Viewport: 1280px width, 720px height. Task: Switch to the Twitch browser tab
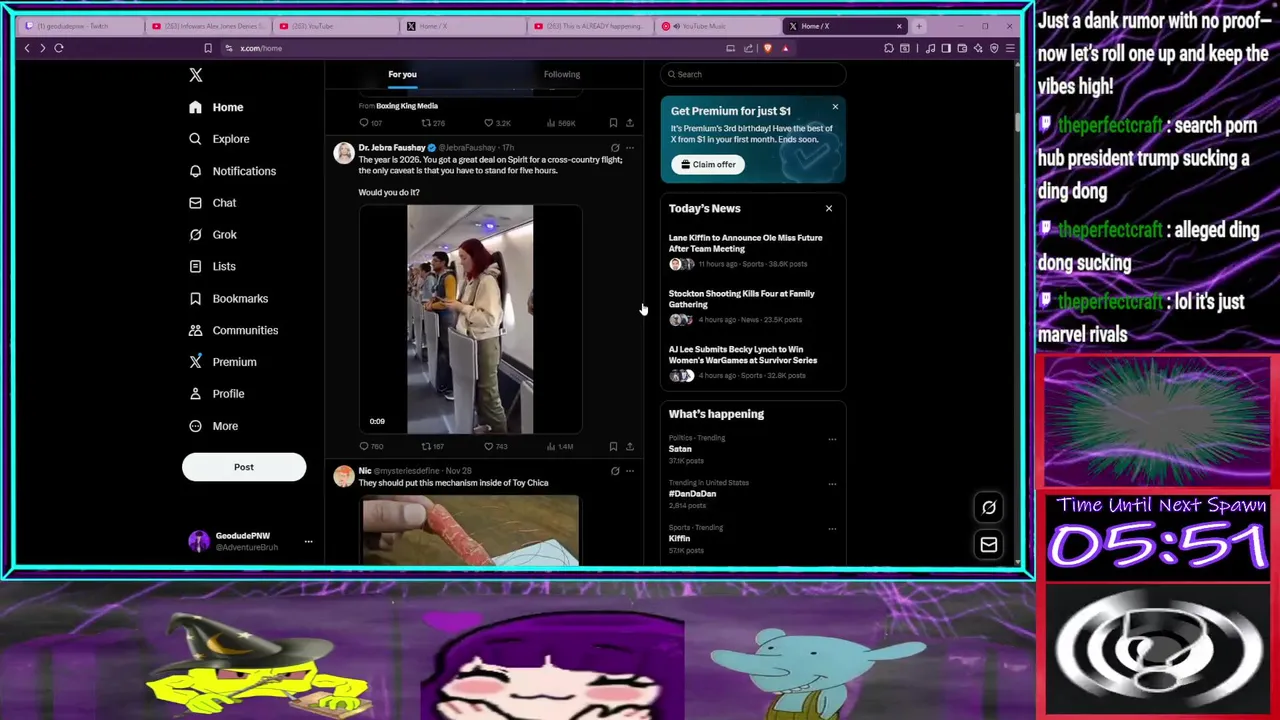(x=78, y=26)
